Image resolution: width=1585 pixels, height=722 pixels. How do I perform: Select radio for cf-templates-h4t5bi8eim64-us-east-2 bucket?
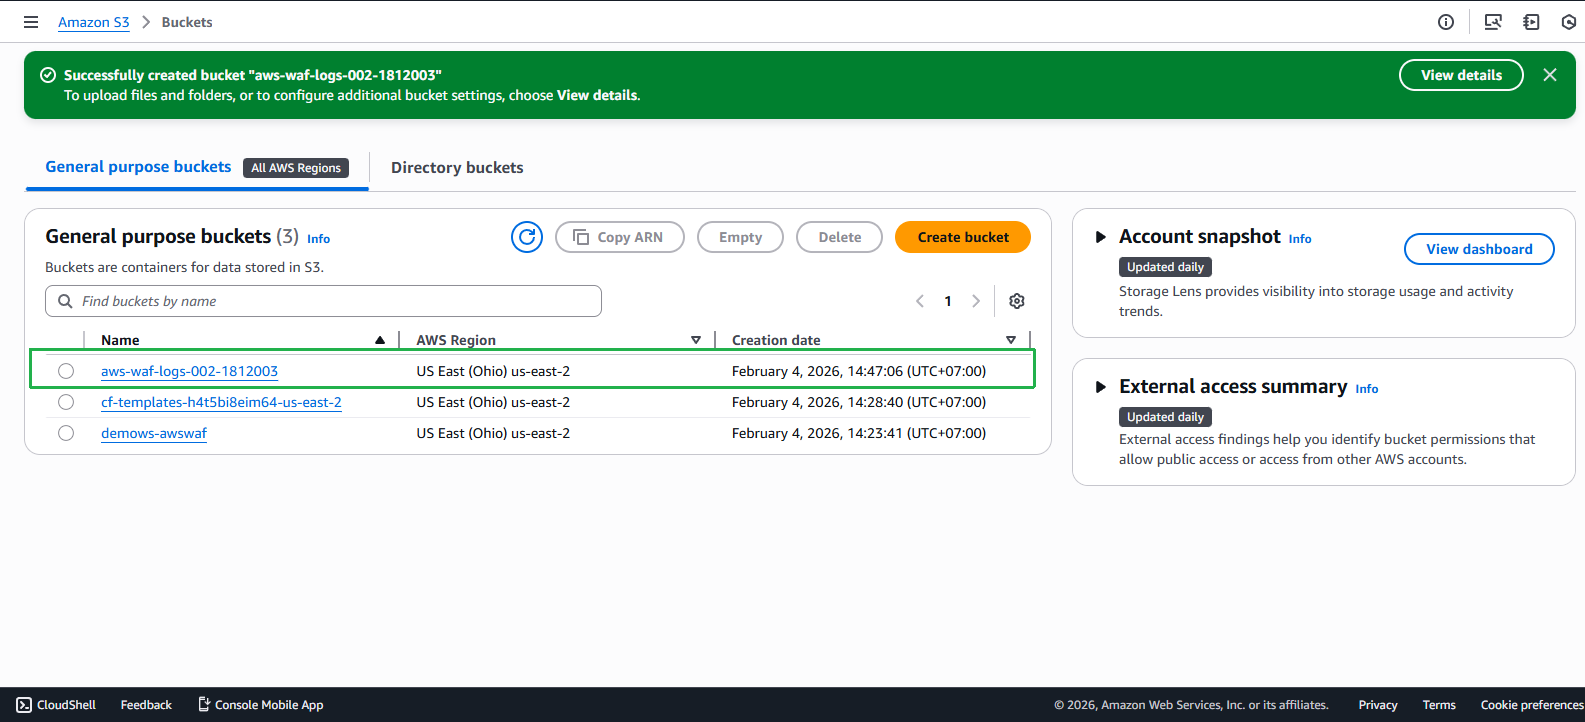pos(66,402)
